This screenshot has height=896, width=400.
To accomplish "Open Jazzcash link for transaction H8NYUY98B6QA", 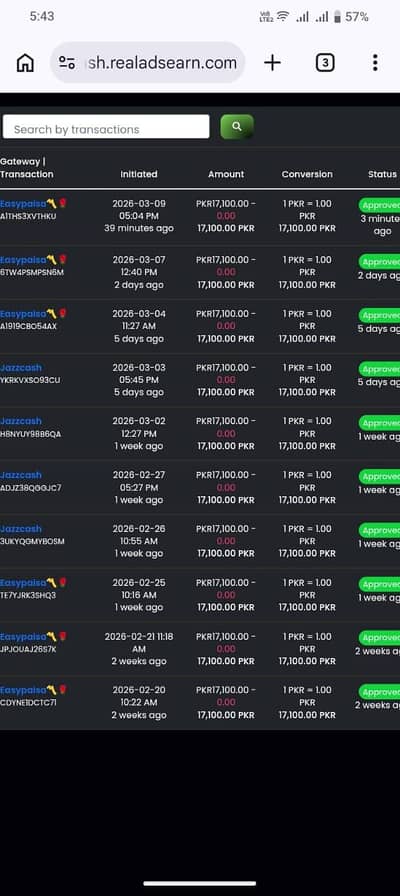I will pos(21,421).
